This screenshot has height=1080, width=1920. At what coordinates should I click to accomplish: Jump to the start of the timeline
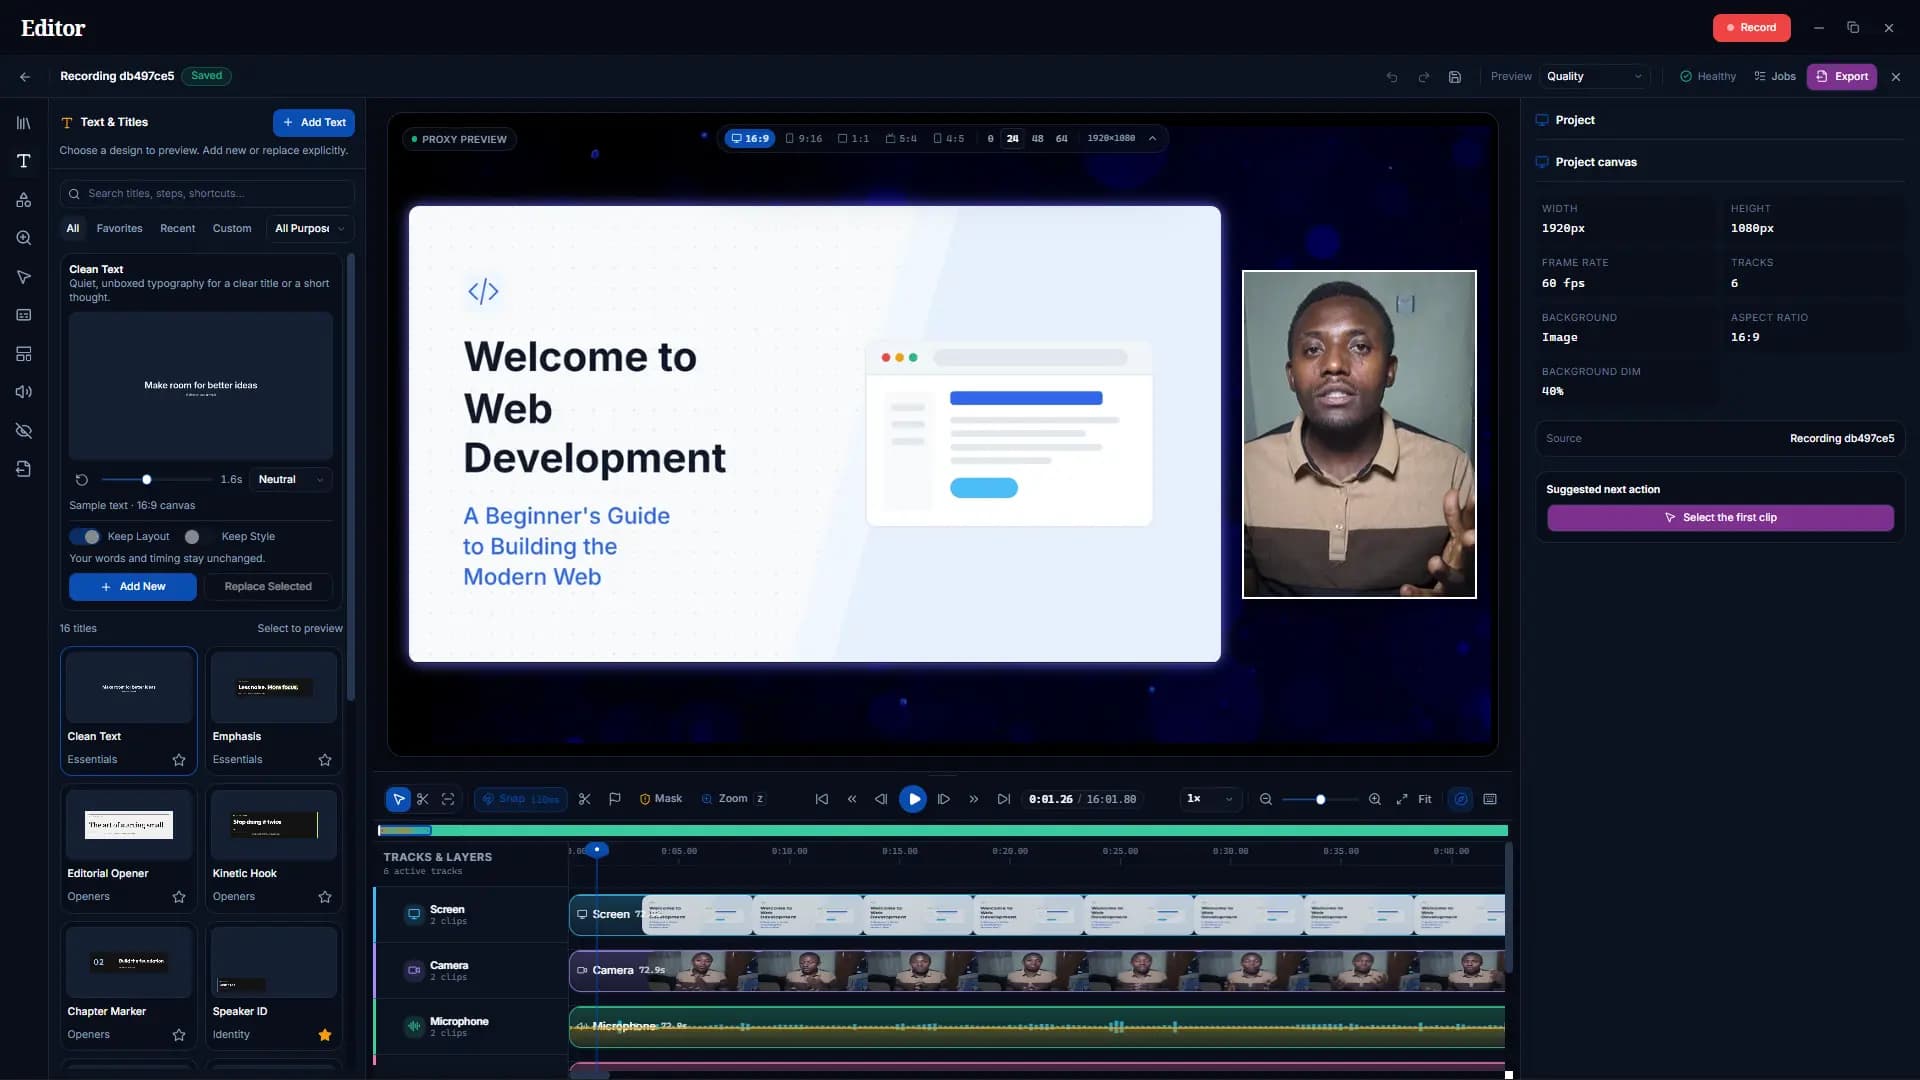click(x=822, y=799)
